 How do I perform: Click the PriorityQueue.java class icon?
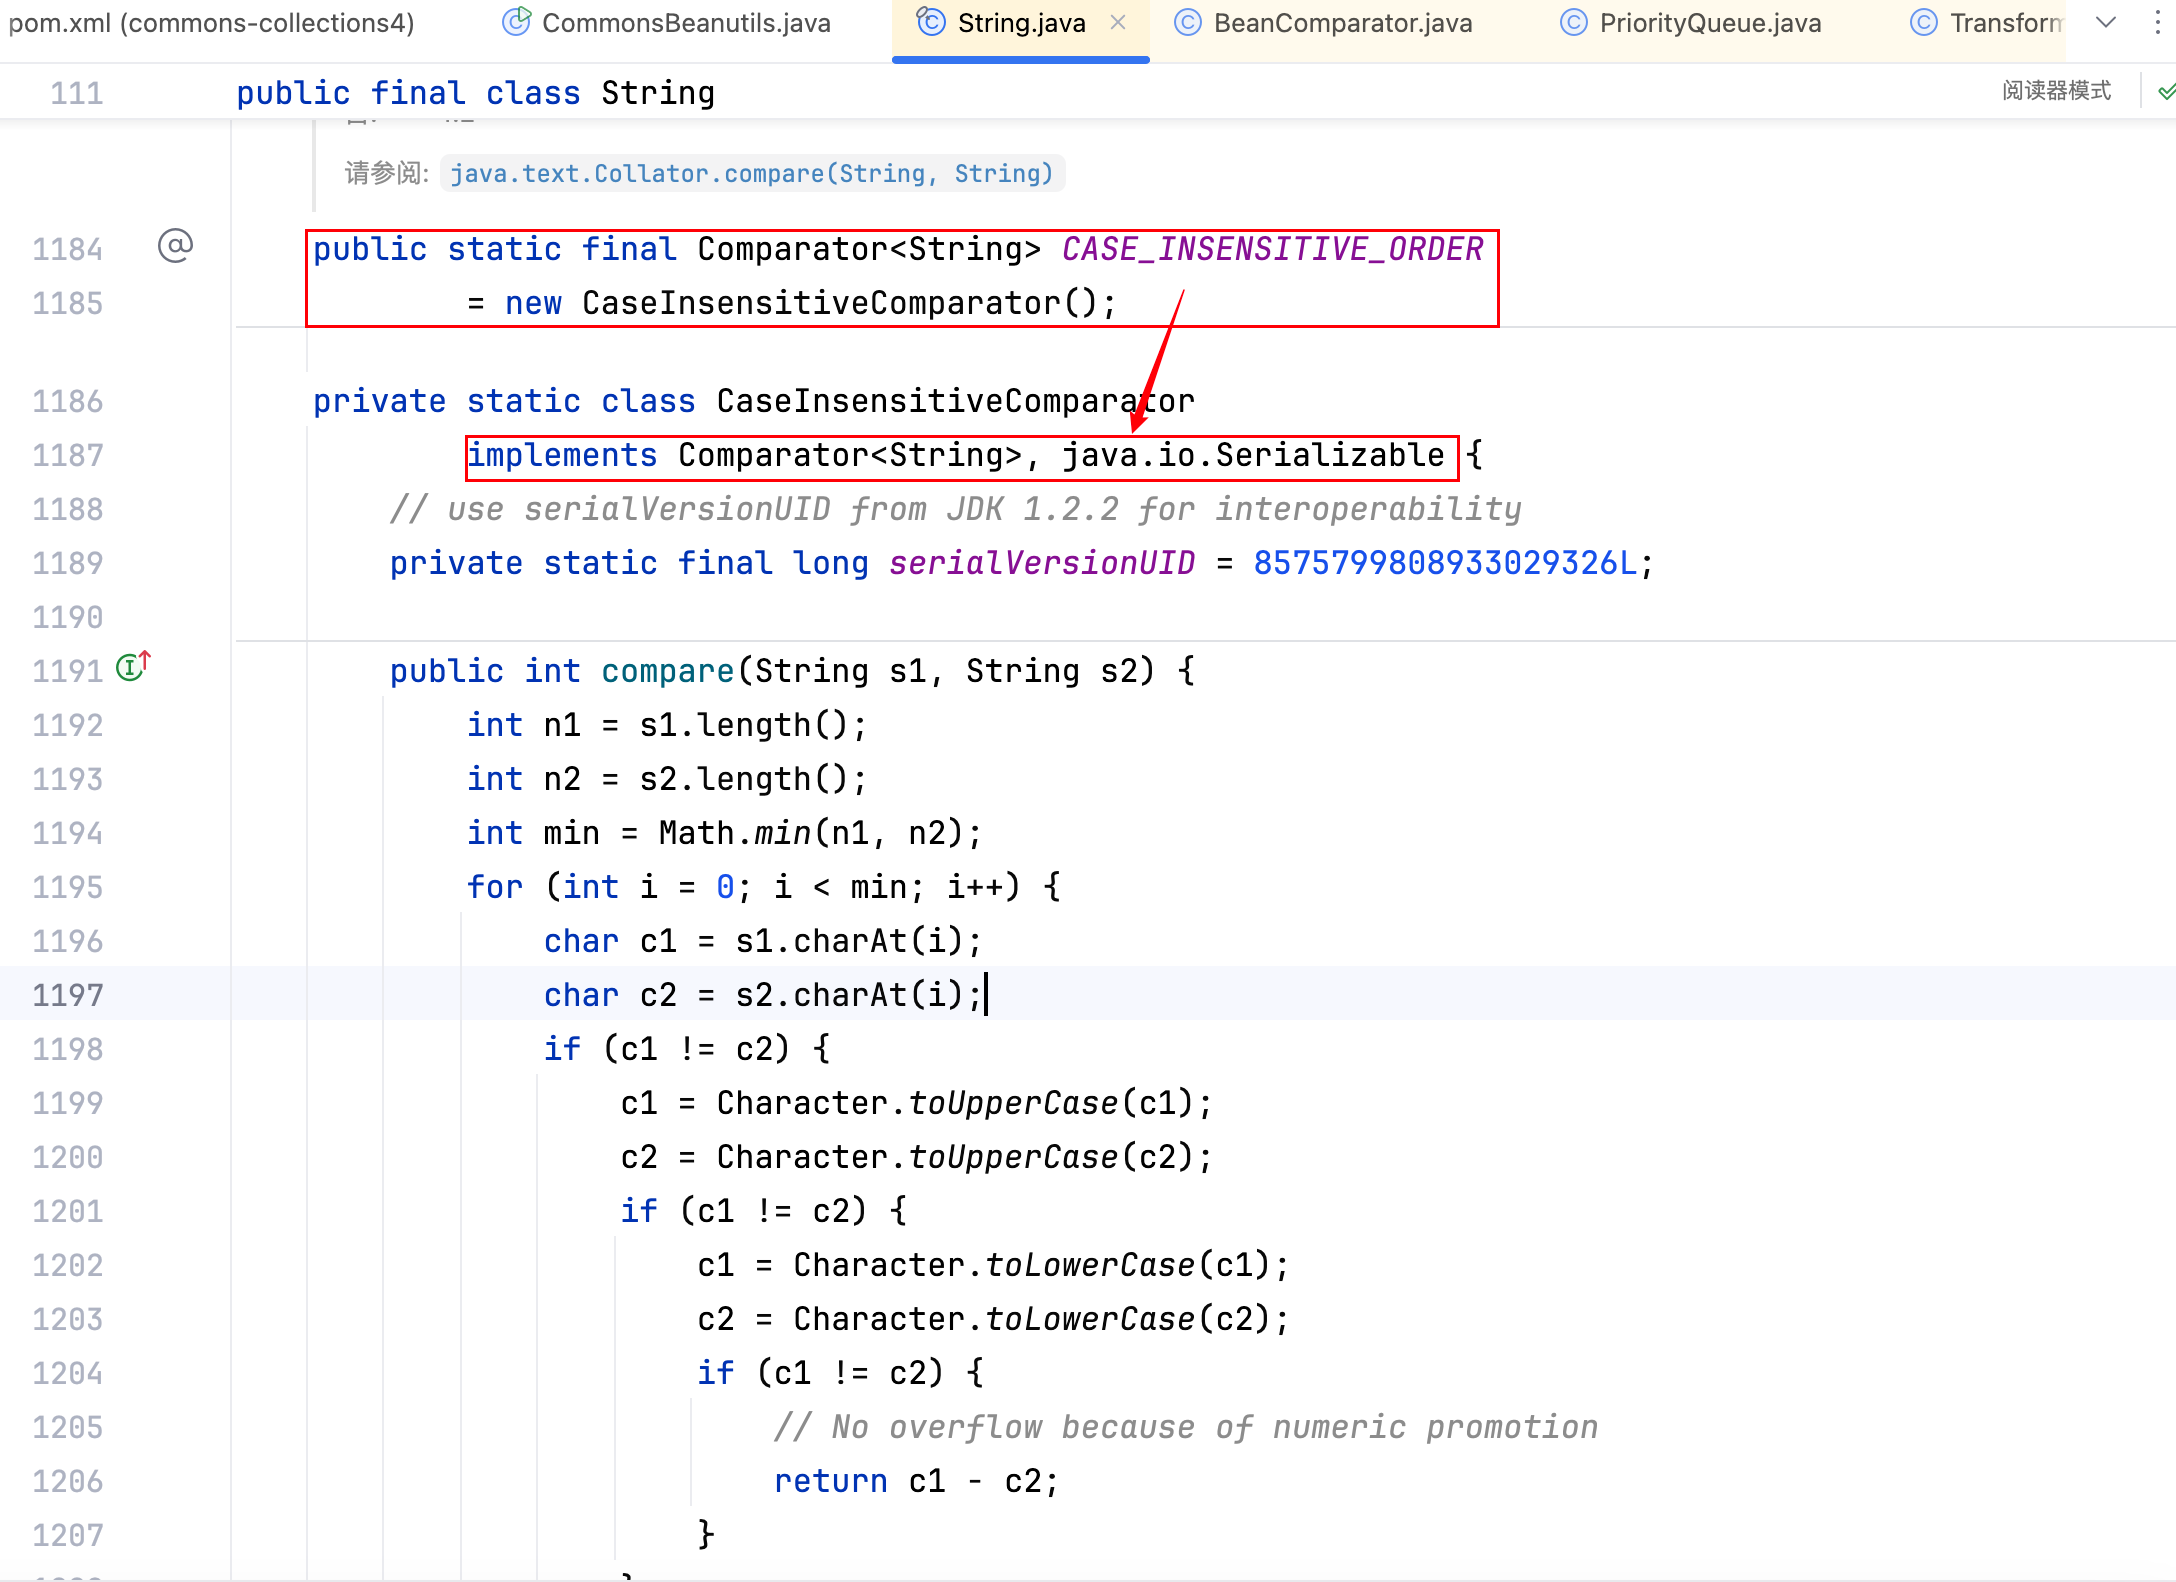click(1573, 22)
